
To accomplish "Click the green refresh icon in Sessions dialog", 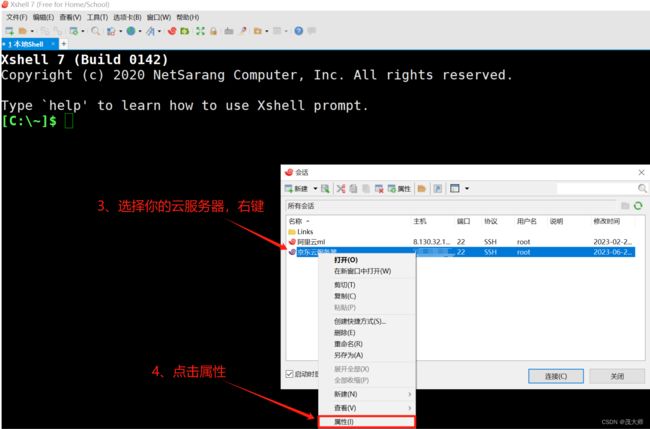I will (x=638, y=206).
